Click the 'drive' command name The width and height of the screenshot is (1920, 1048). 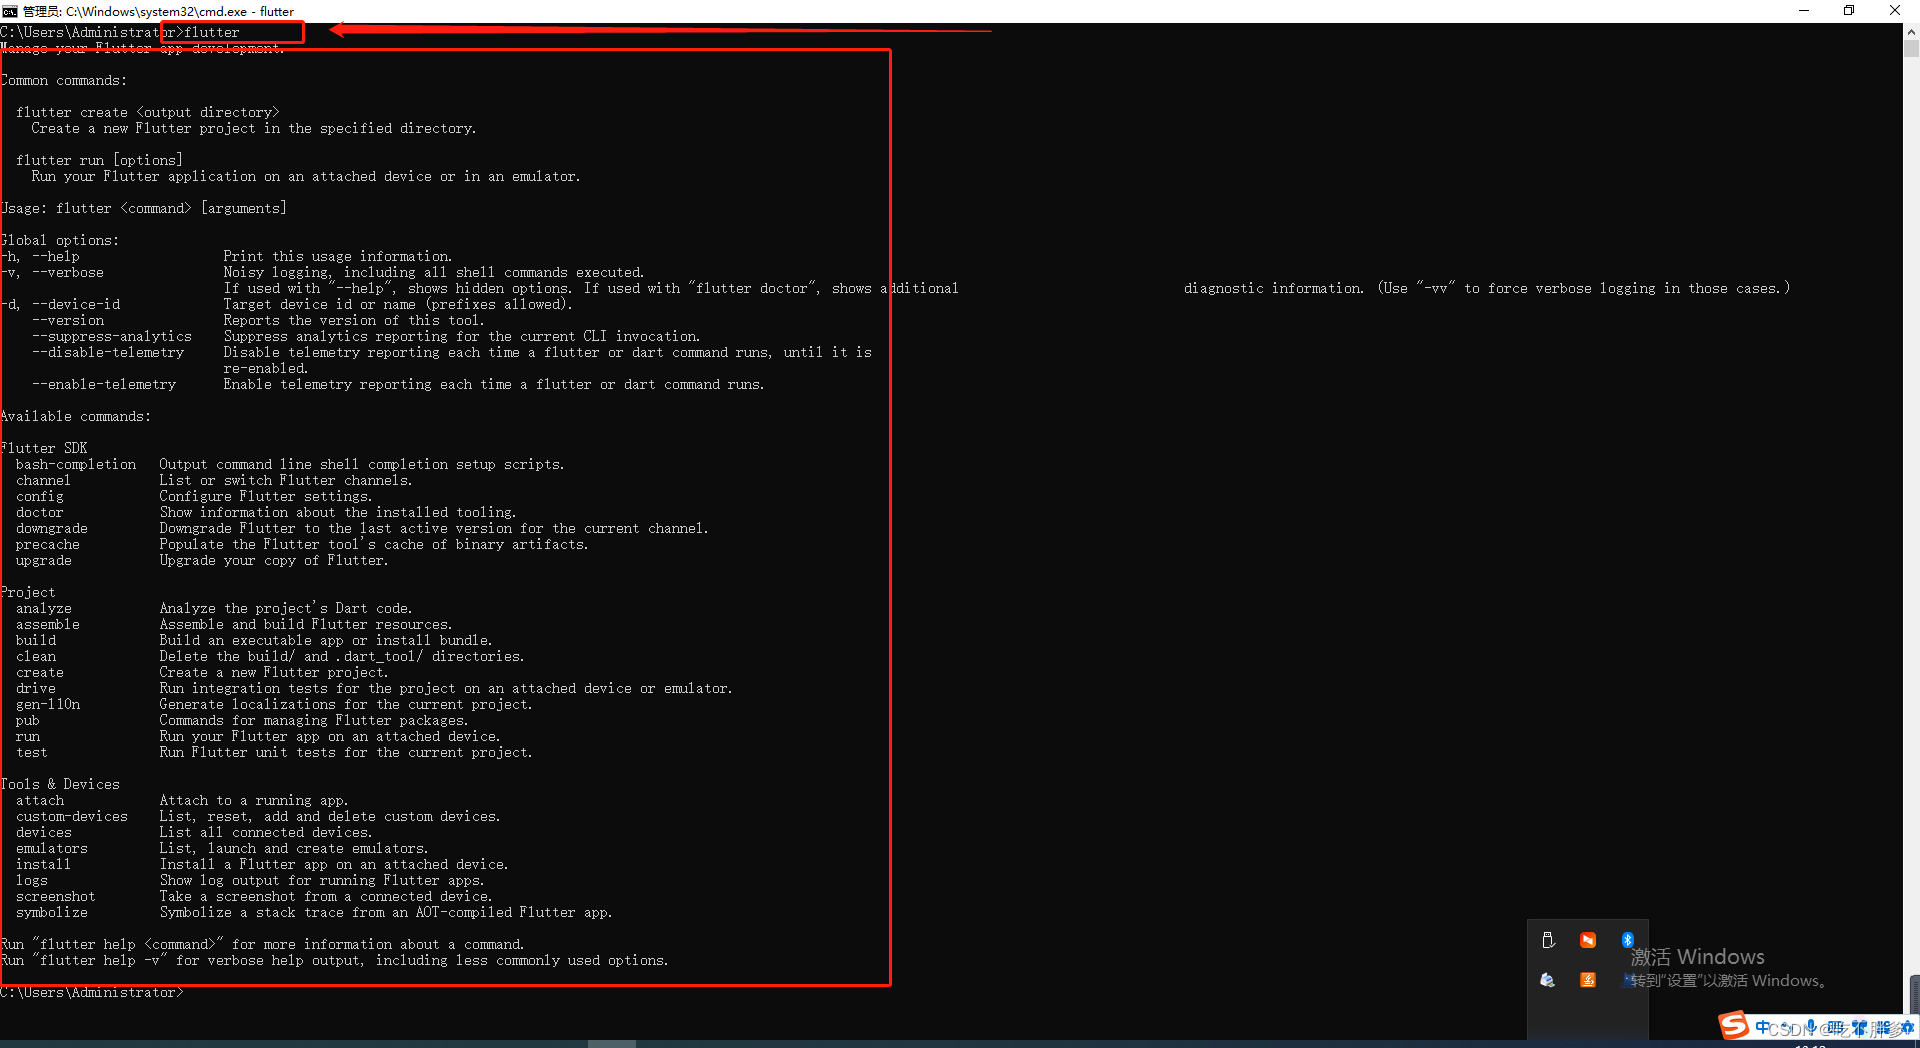pos(36,688)
